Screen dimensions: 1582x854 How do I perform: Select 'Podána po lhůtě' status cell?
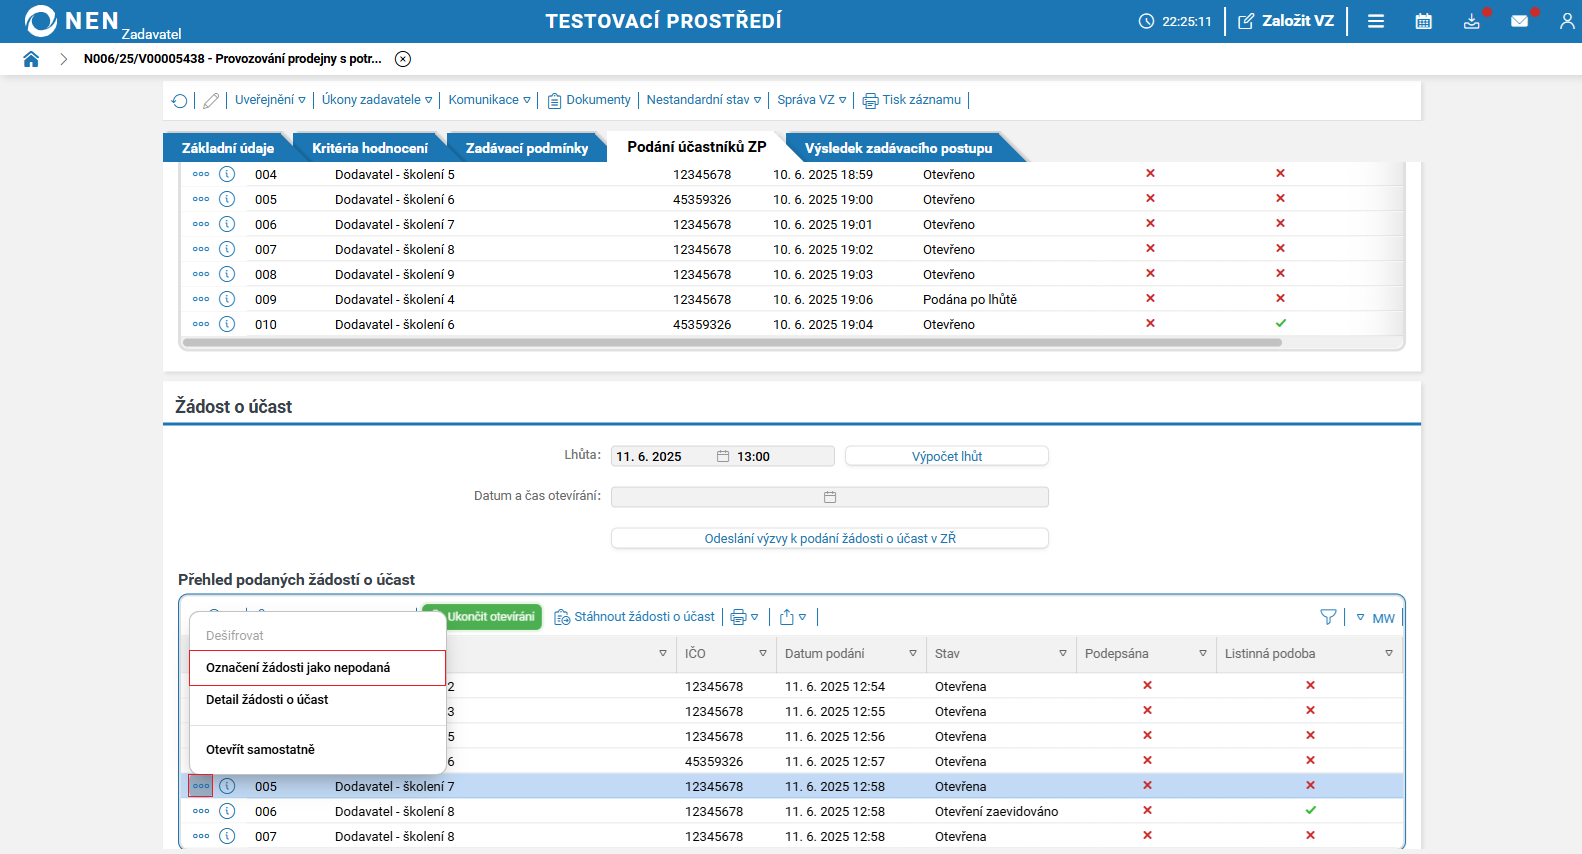coord(970,300)
